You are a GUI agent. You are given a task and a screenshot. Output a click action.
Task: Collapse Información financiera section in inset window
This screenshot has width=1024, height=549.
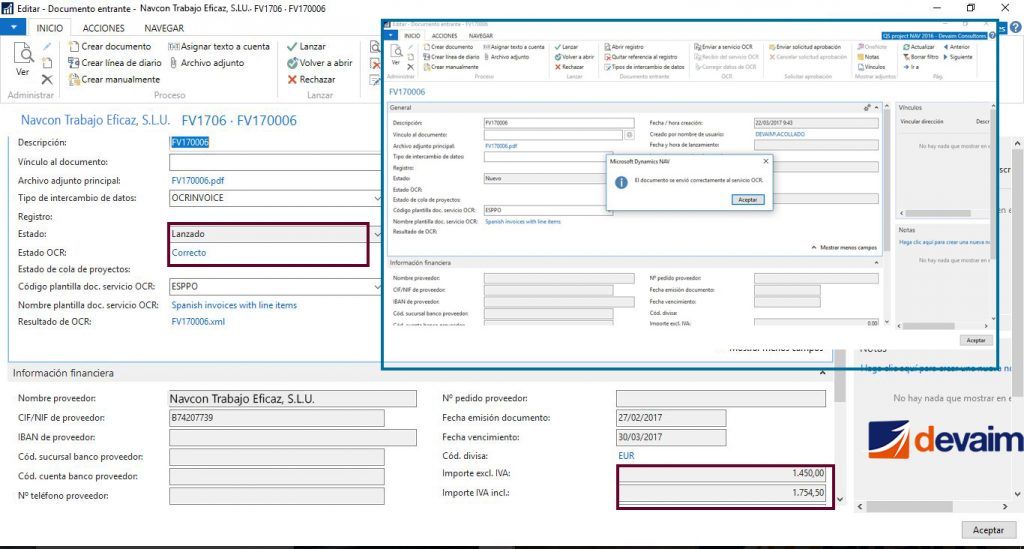[876, 262]
